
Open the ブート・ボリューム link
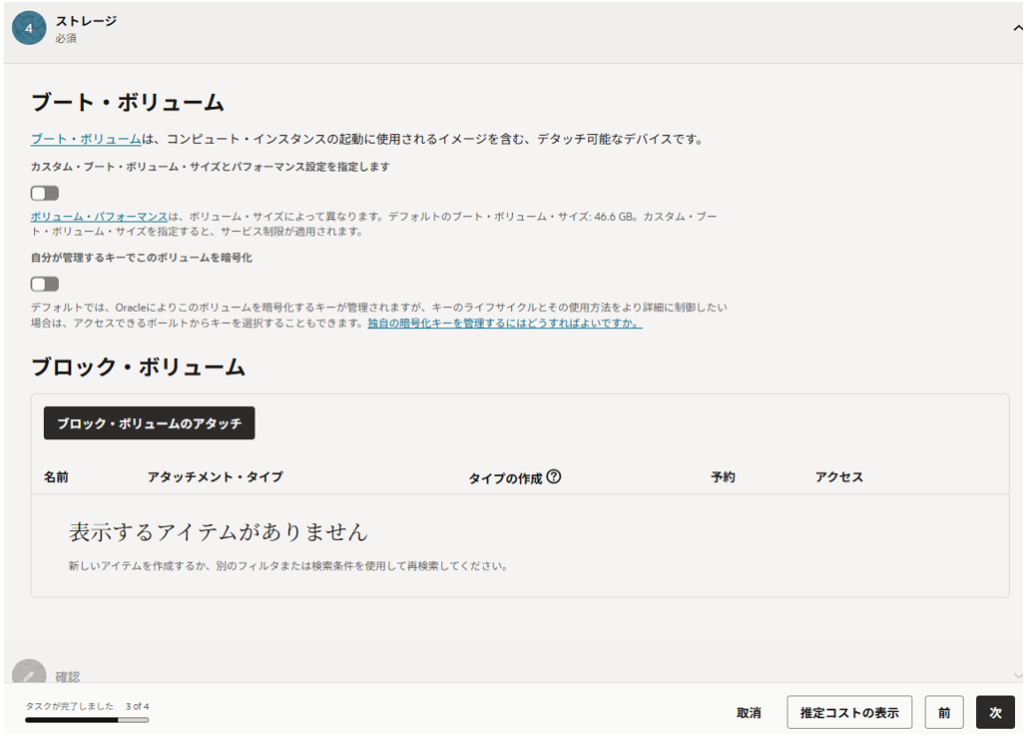[85, 139]
